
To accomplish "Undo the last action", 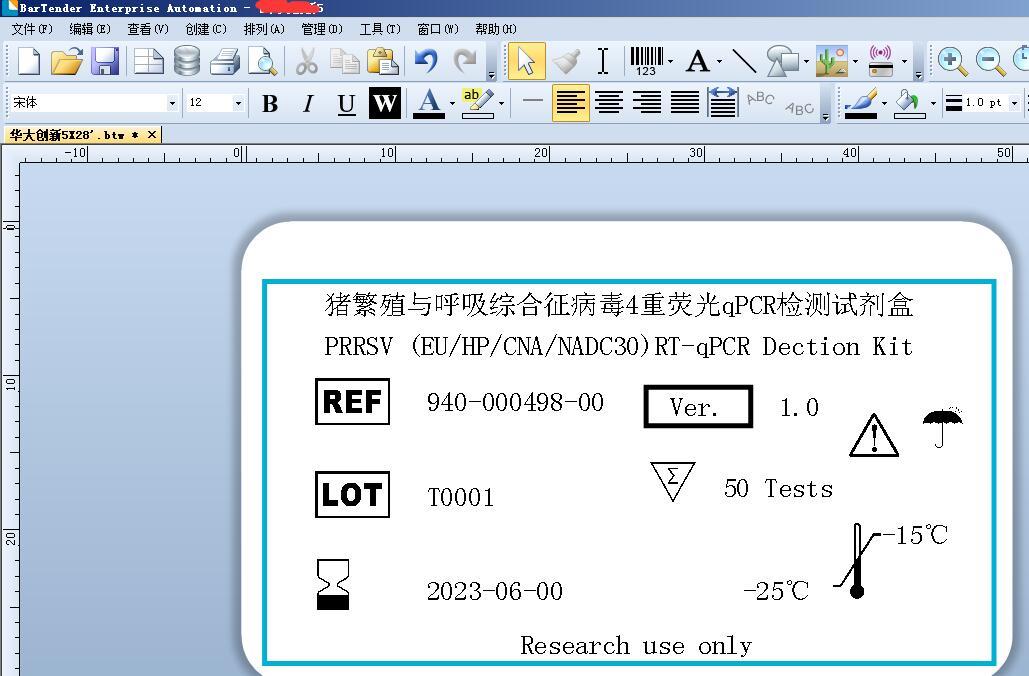I will [x=424, y=61].
